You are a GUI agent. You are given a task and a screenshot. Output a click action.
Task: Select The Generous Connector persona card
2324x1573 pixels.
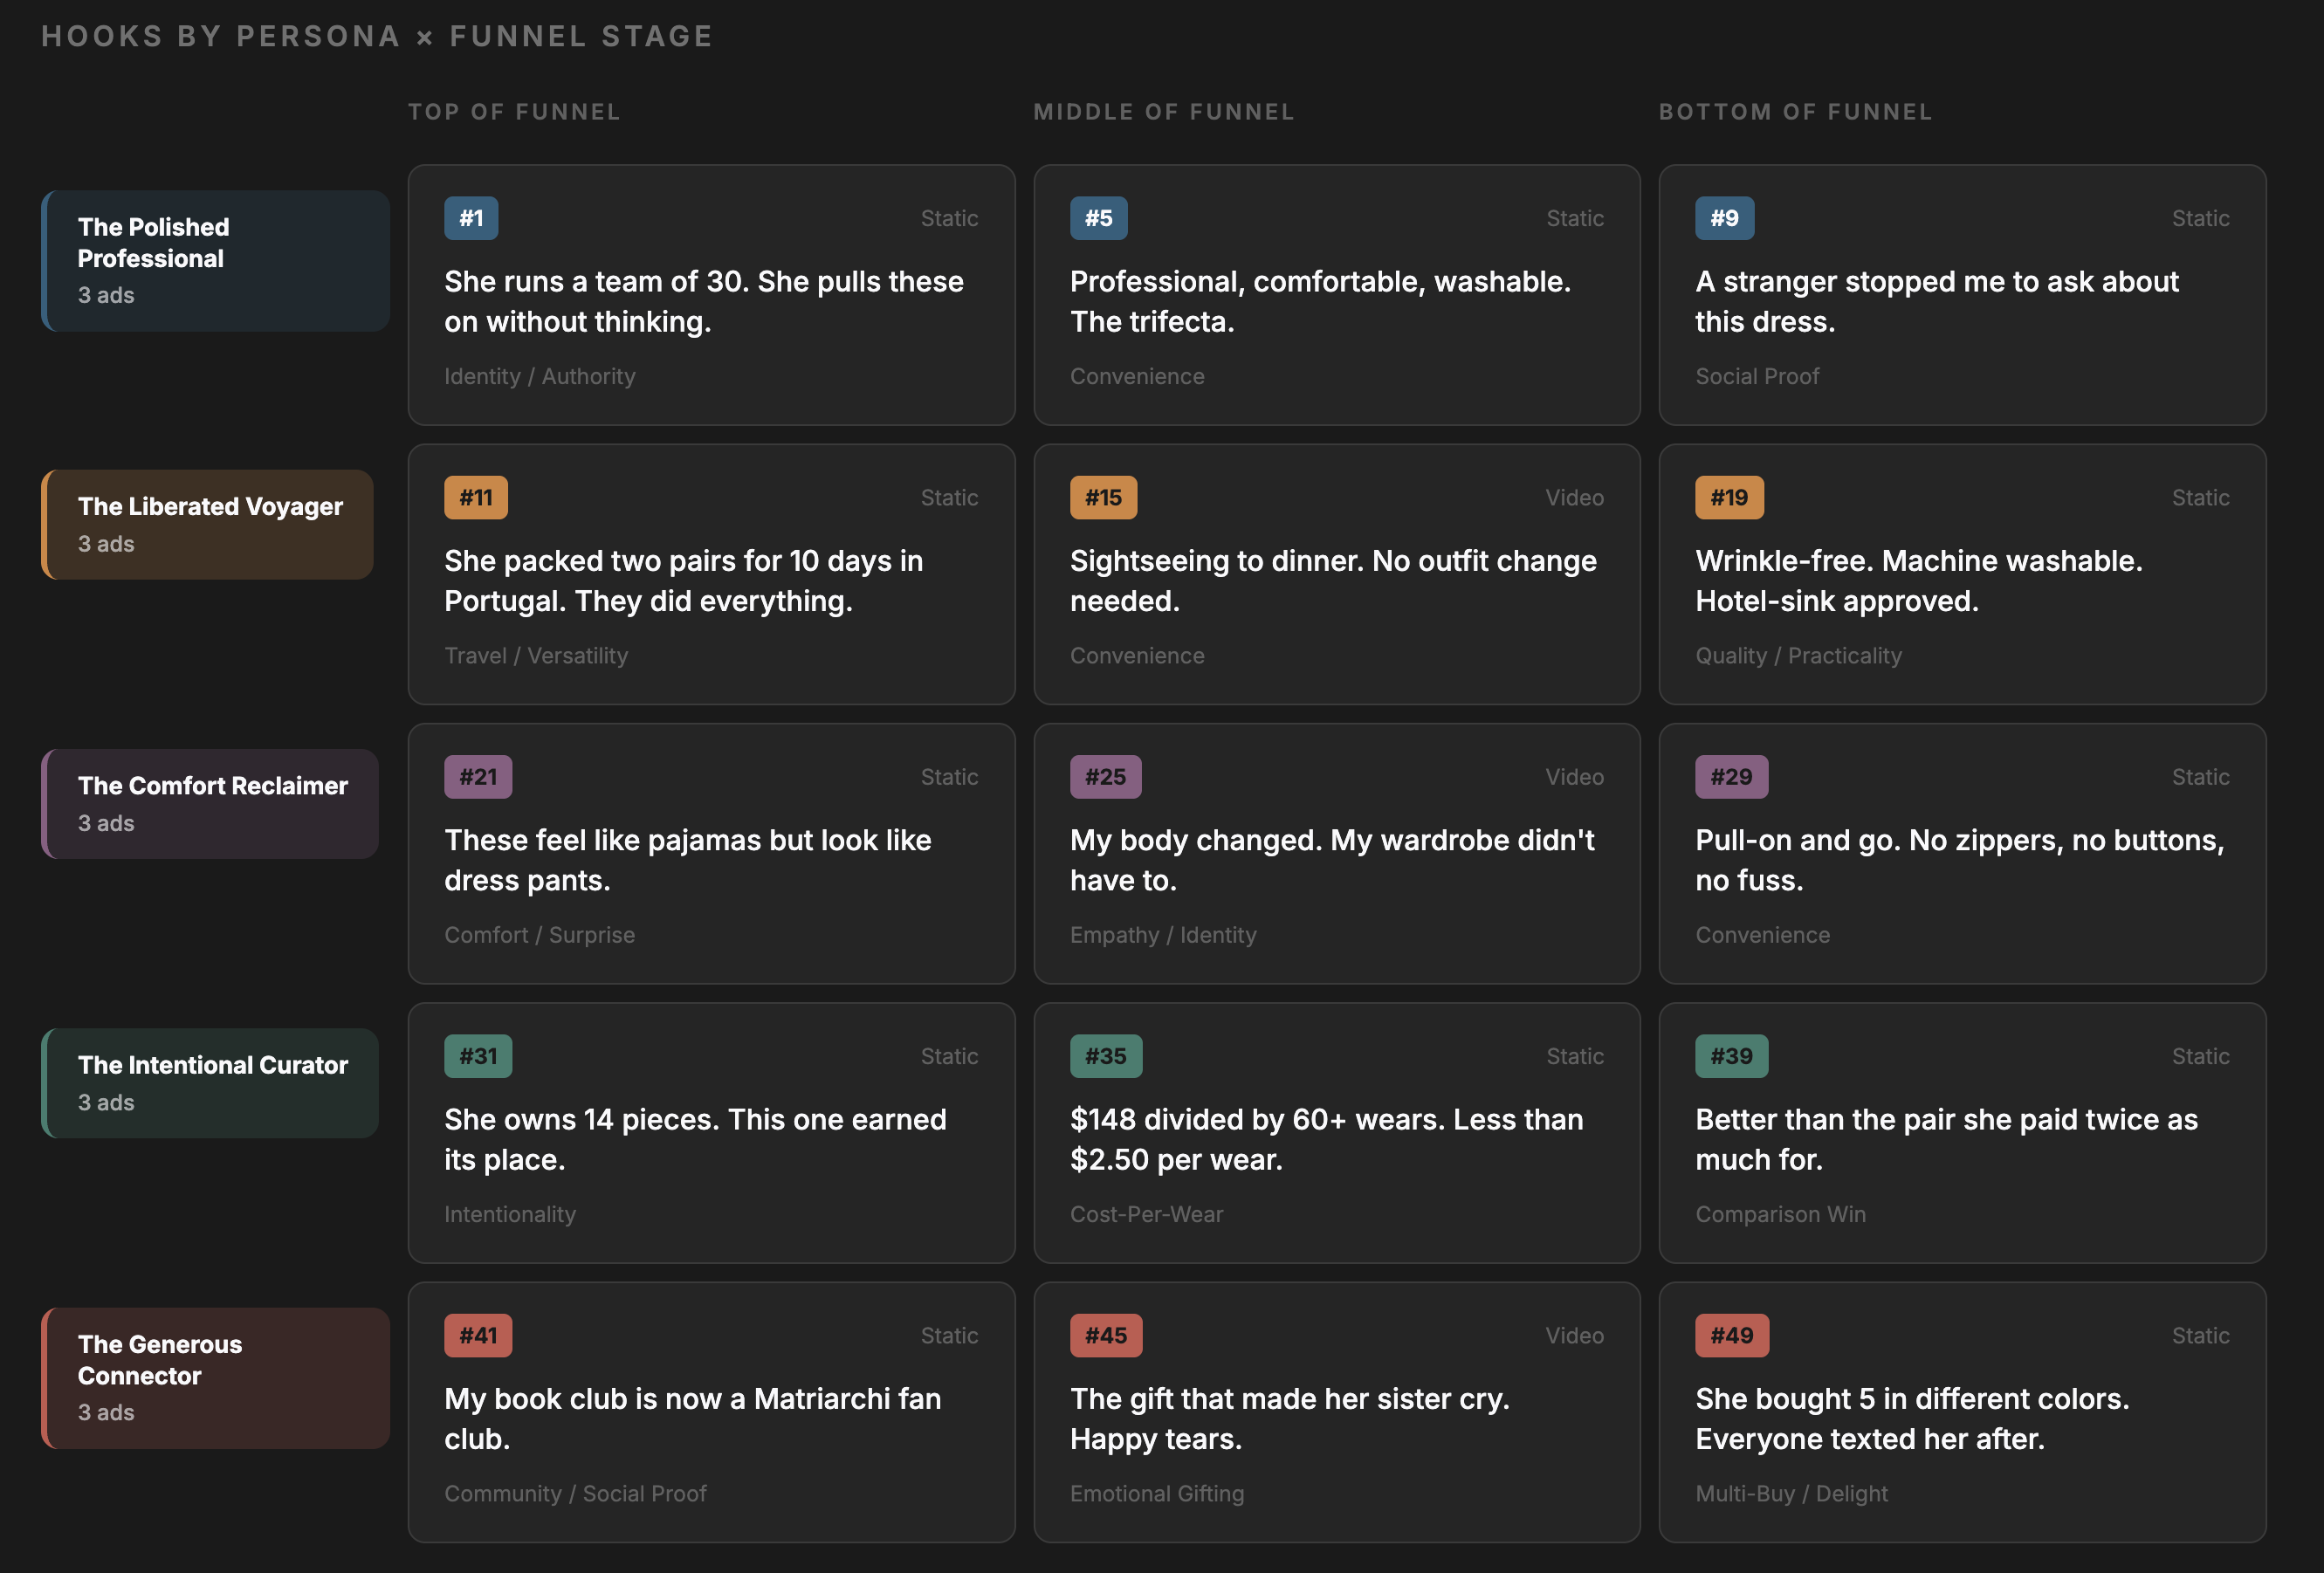tap(215, 1377)
